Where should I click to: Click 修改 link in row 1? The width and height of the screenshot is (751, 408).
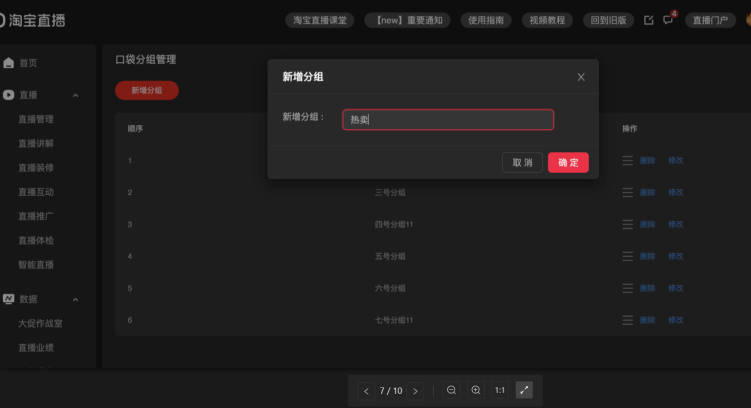[x=676, y=160]
